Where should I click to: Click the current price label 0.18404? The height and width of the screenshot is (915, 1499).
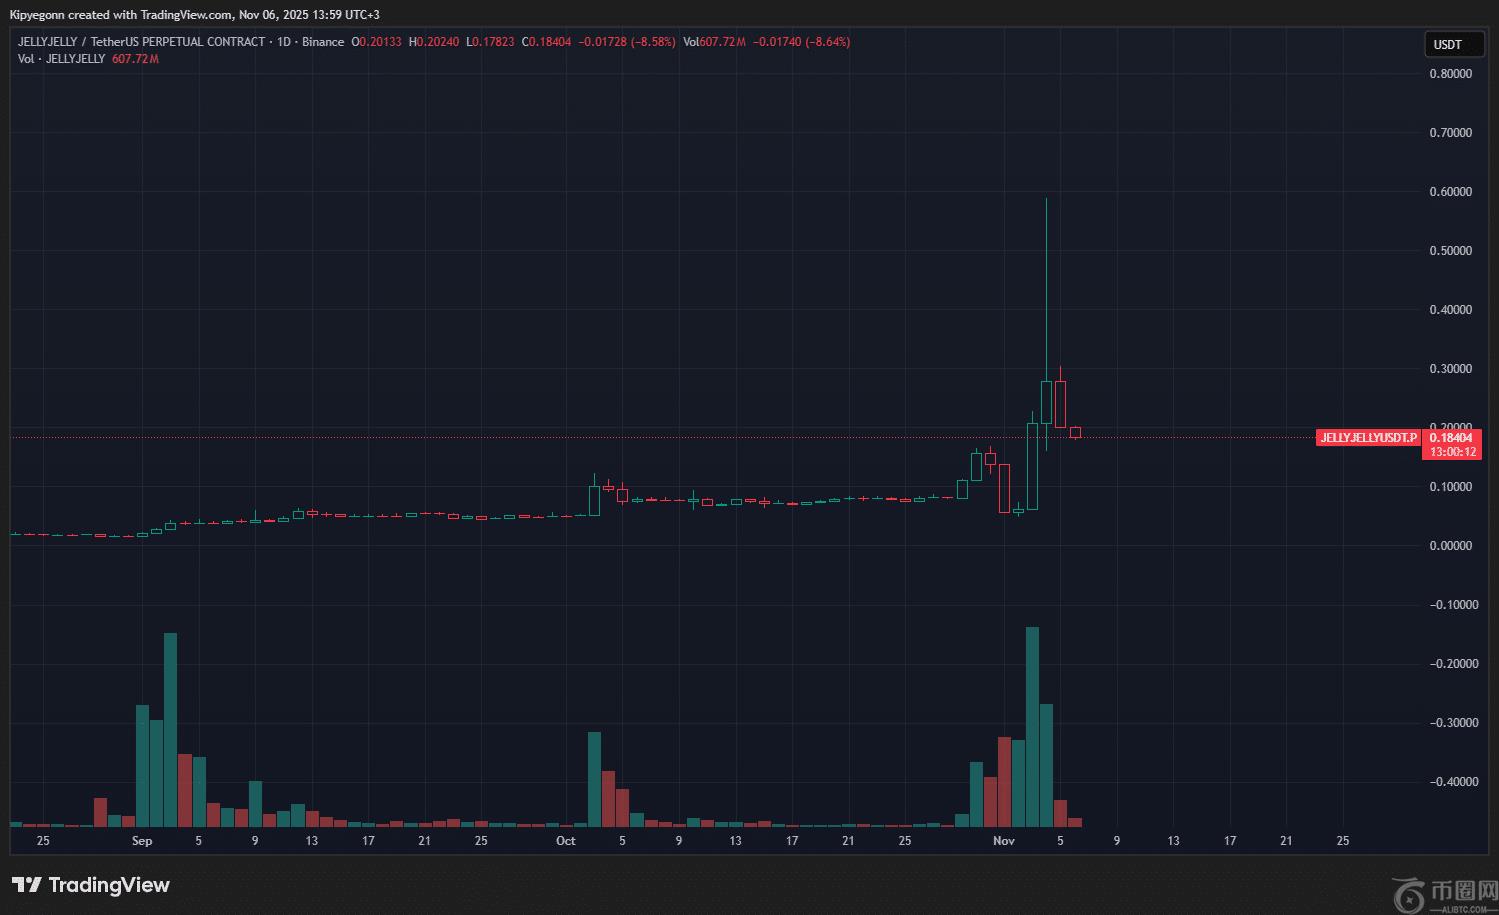1450,438
